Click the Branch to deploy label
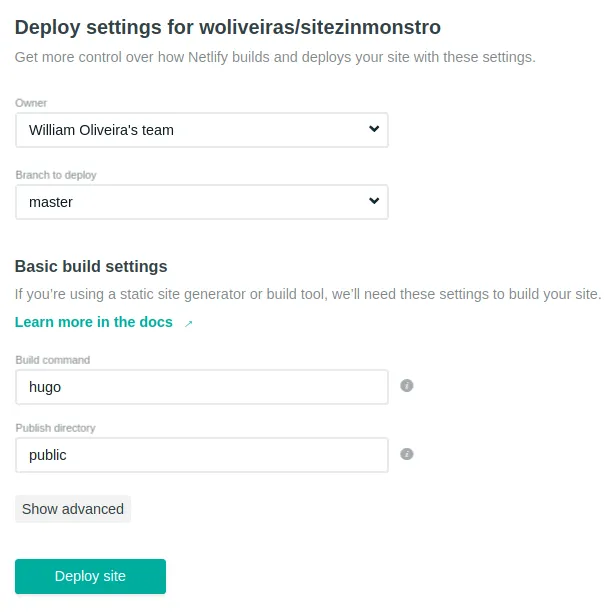 (x=56, y=175)
